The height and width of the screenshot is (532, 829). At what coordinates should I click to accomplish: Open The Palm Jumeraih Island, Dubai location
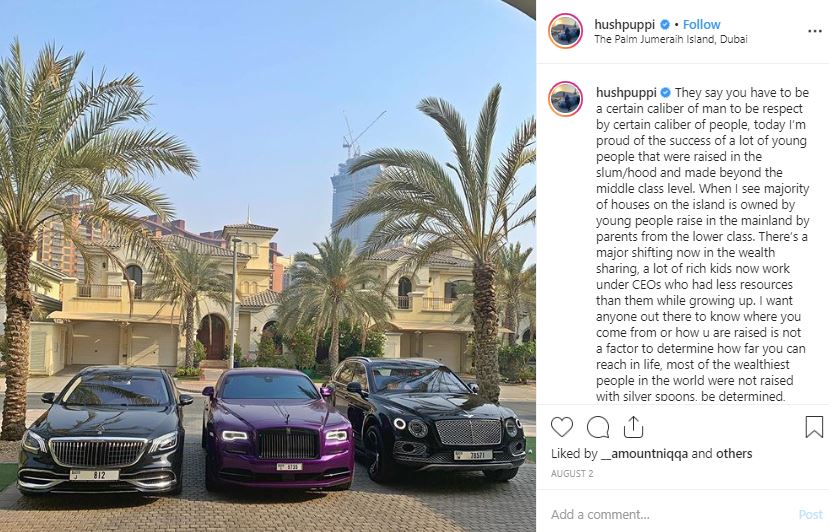(670, 39)
